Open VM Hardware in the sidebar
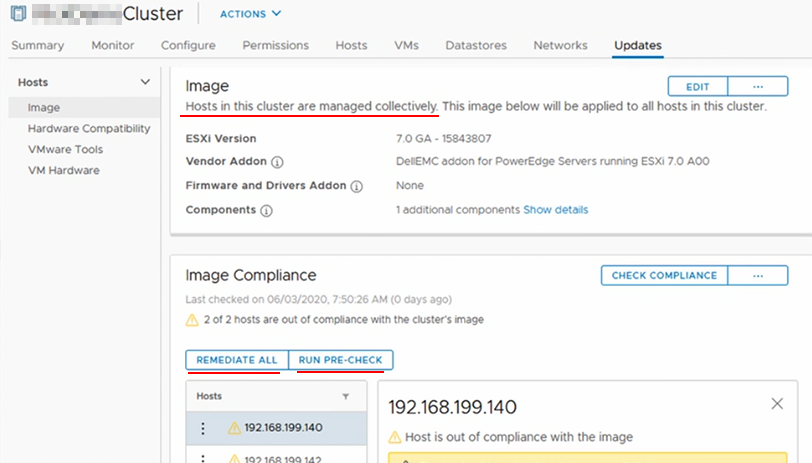The width and height of the screenshot is (812, 463). tap(64, 170)
